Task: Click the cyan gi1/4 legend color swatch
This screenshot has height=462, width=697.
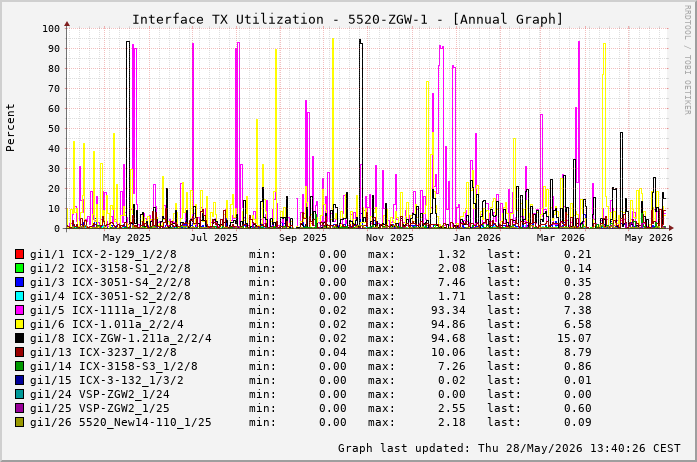Action: tap(19, 296)
